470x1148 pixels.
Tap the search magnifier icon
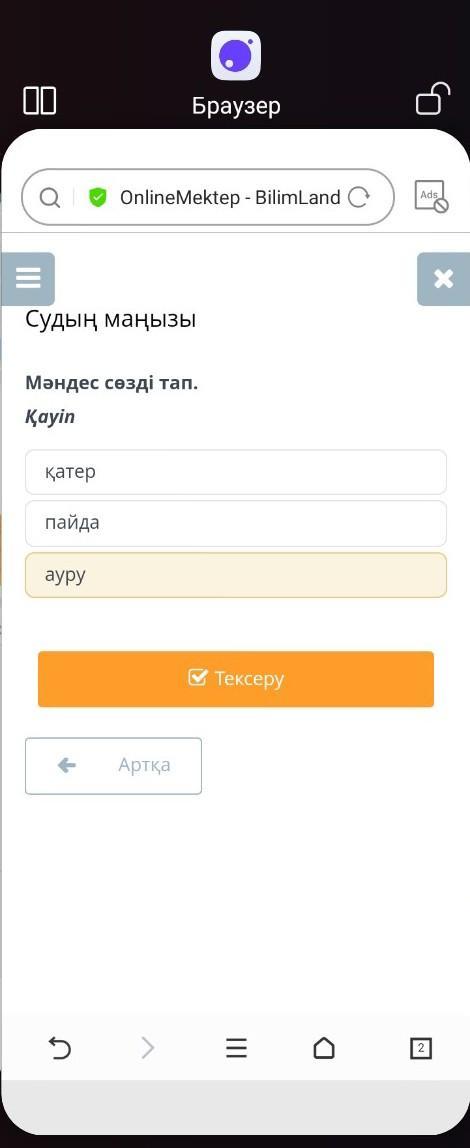[x=49, y=198]
